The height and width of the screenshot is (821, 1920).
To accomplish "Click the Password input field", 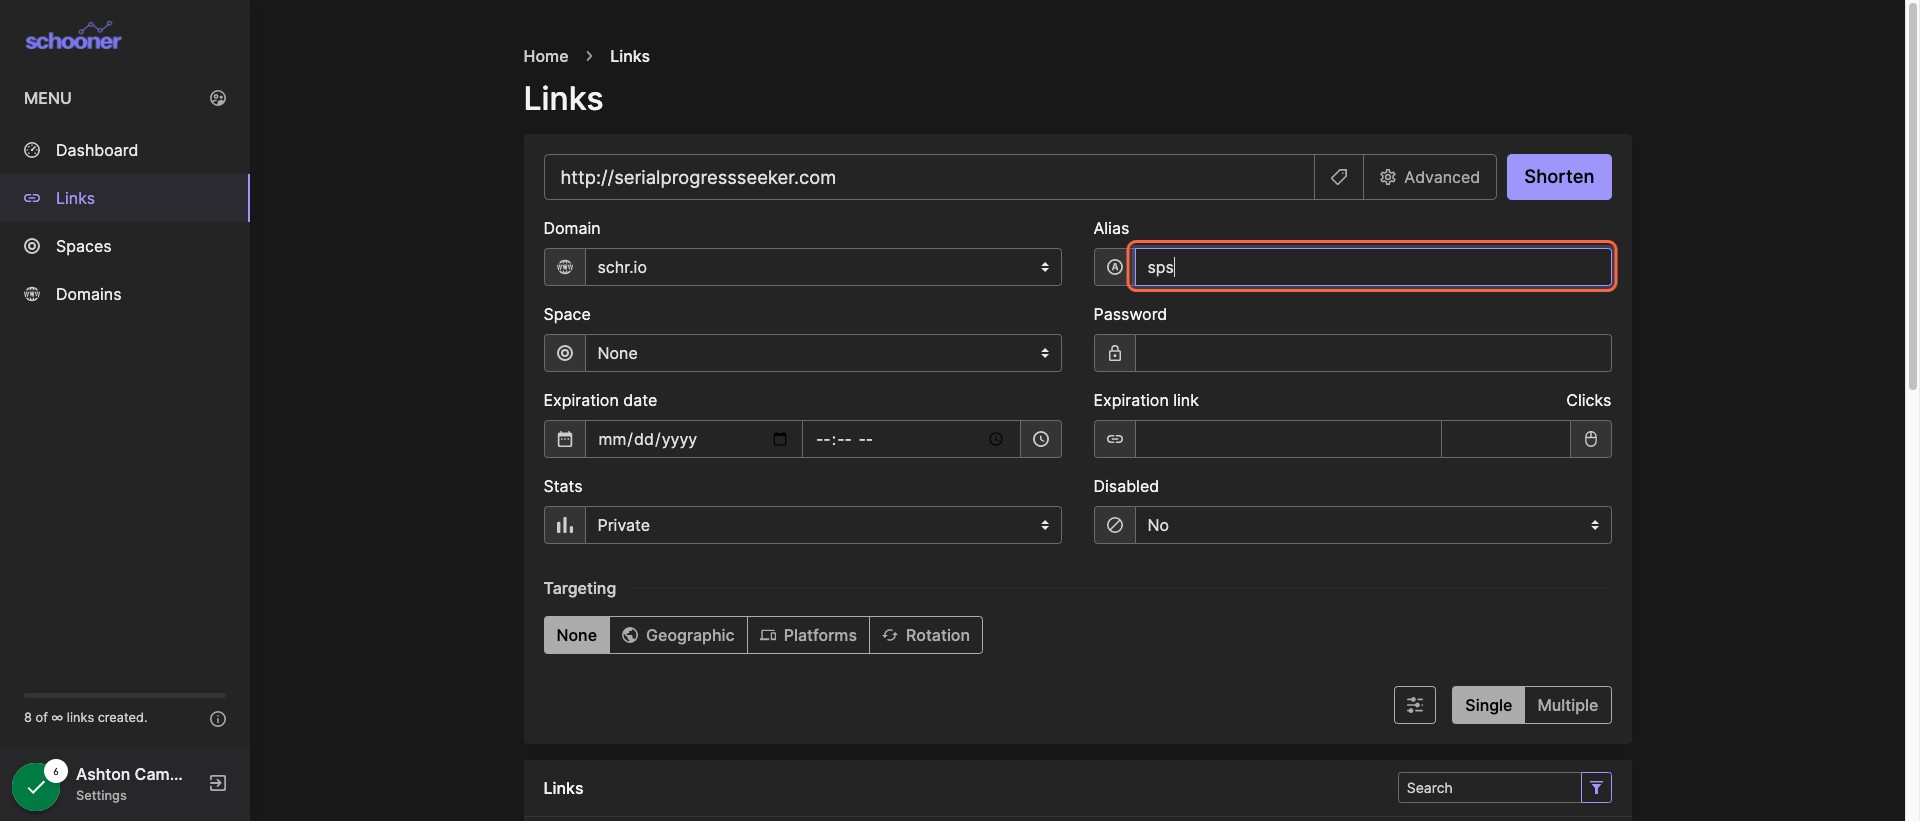I will point(1373,353).
